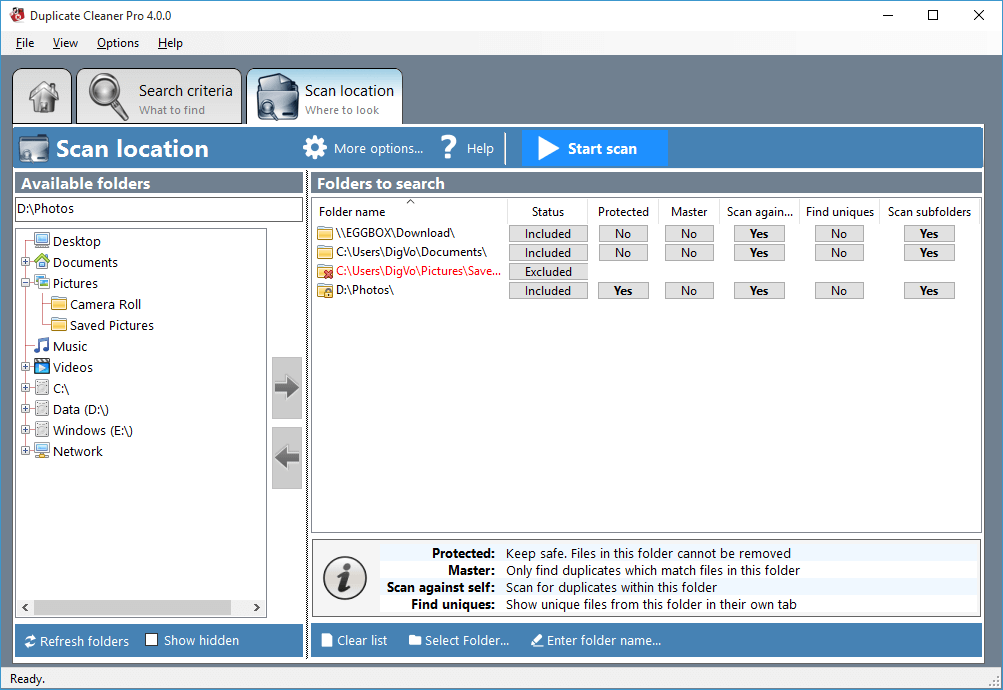Open the Select Folder dialog icon
The image size is (1003, 690).
coord(413,640)
